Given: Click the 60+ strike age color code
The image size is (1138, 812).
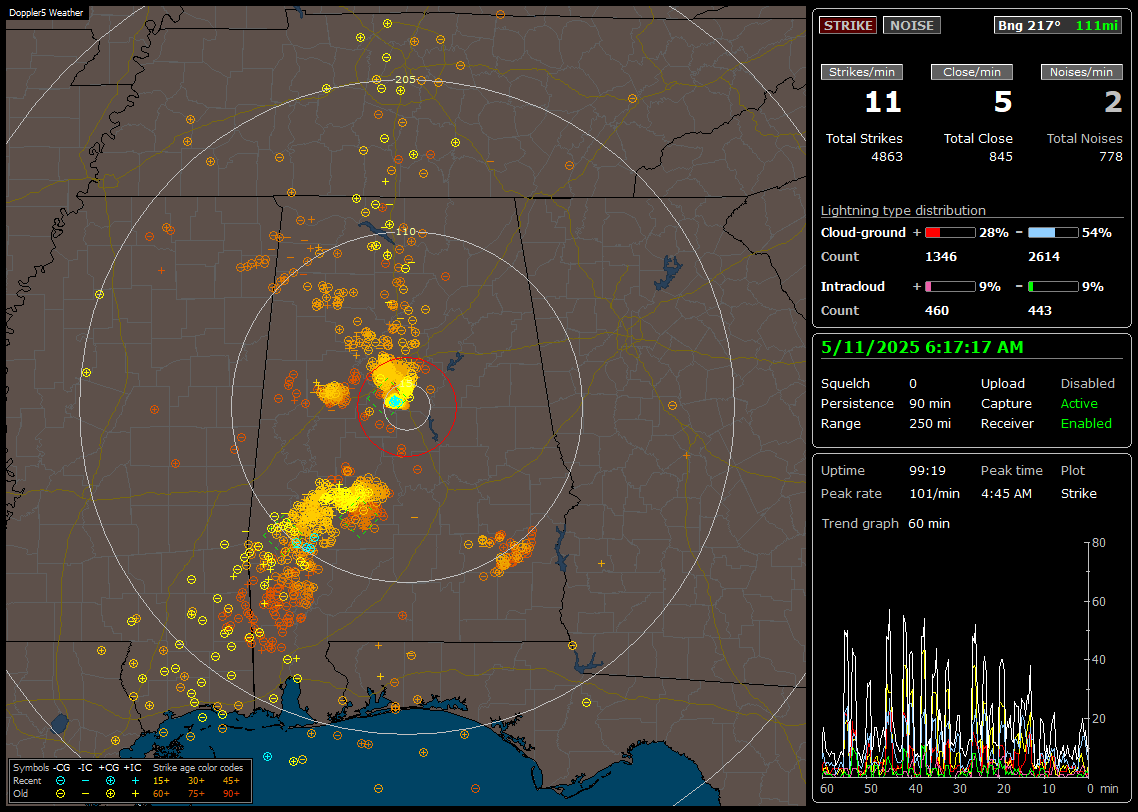Looking at the screenshot, I should point(161,794).
